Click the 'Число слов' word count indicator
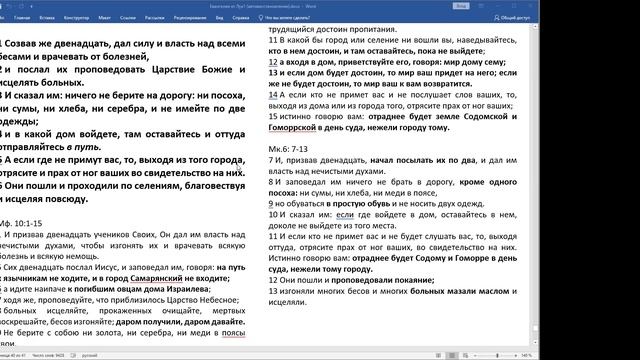The image size is (640, 360). click(48, 356)
